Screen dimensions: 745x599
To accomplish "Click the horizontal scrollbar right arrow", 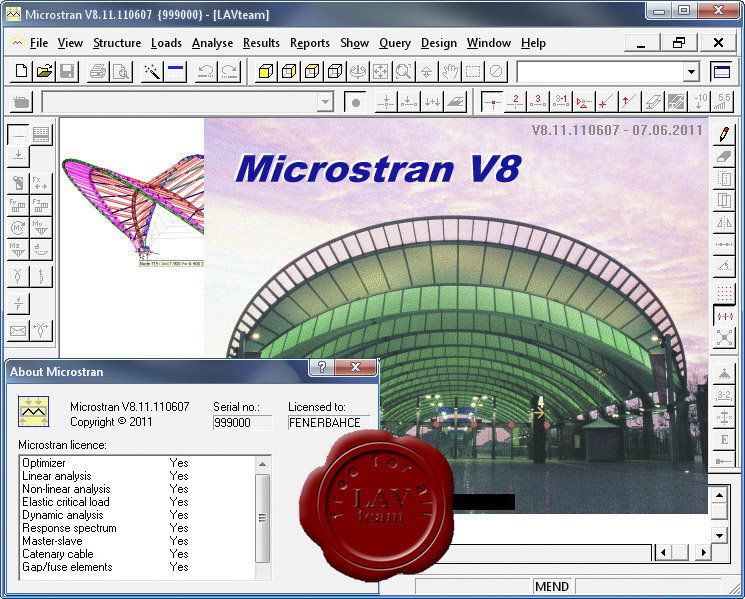I will pos(704,552).
